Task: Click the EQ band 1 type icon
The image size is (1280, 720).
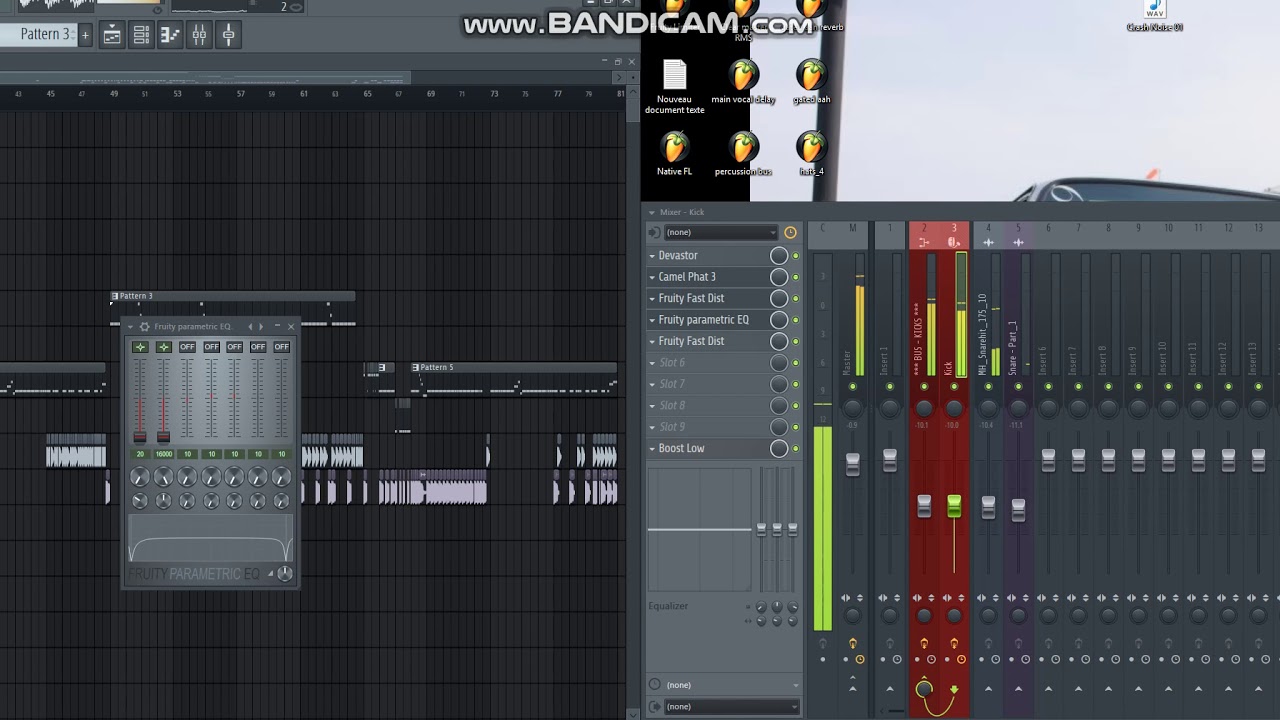Action: pyautogui.click(x=140, y=347)
